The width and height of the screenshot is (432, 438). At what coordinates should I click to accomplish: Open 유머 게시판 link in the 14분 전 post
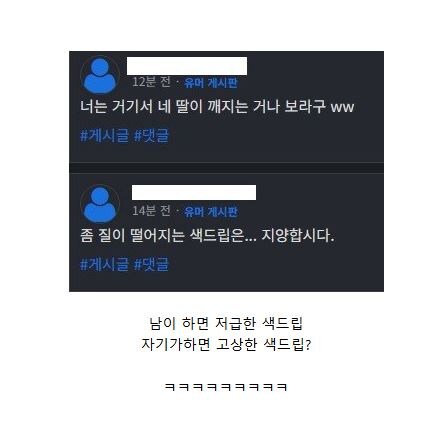211,212
